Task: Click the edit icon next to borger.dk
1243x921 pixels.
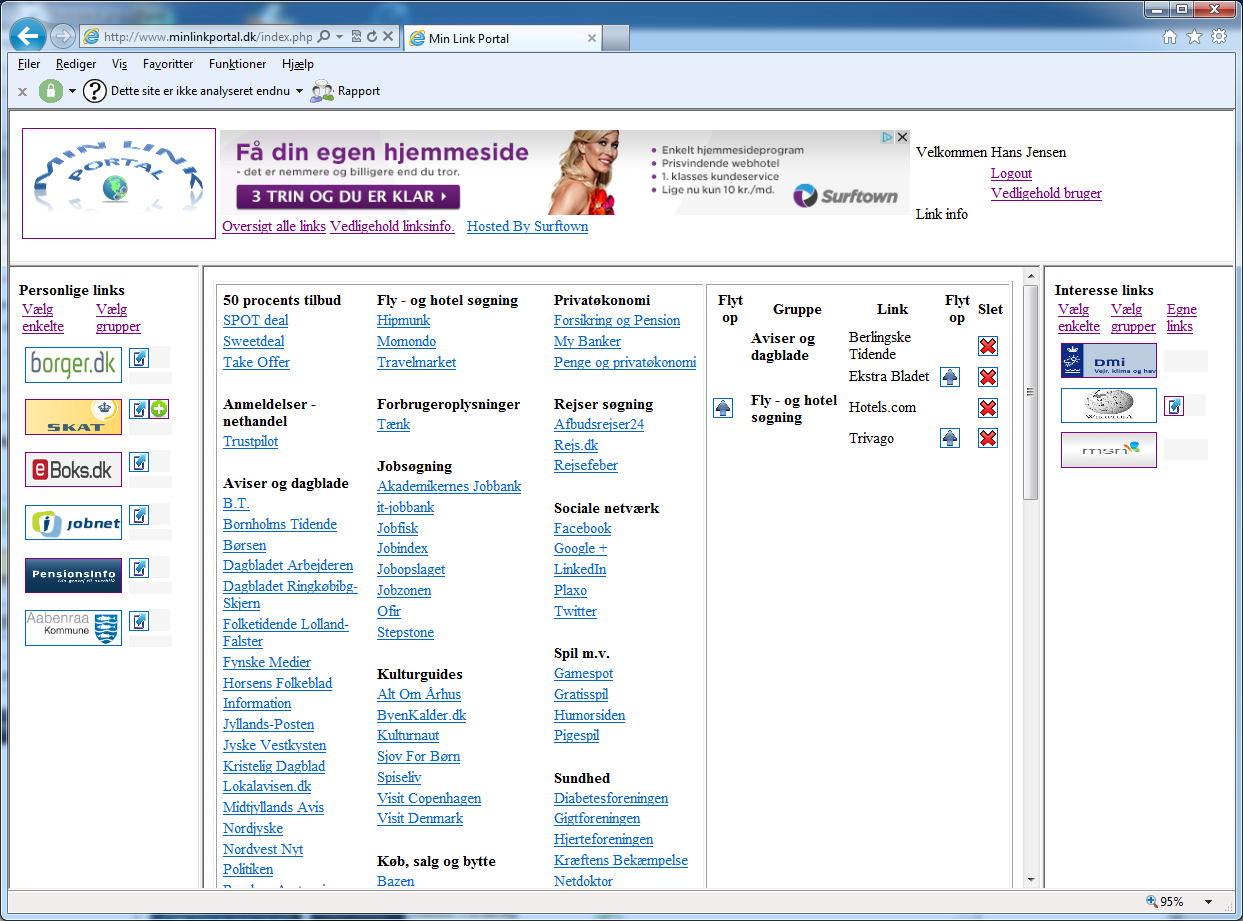Action: coord(139,357)
